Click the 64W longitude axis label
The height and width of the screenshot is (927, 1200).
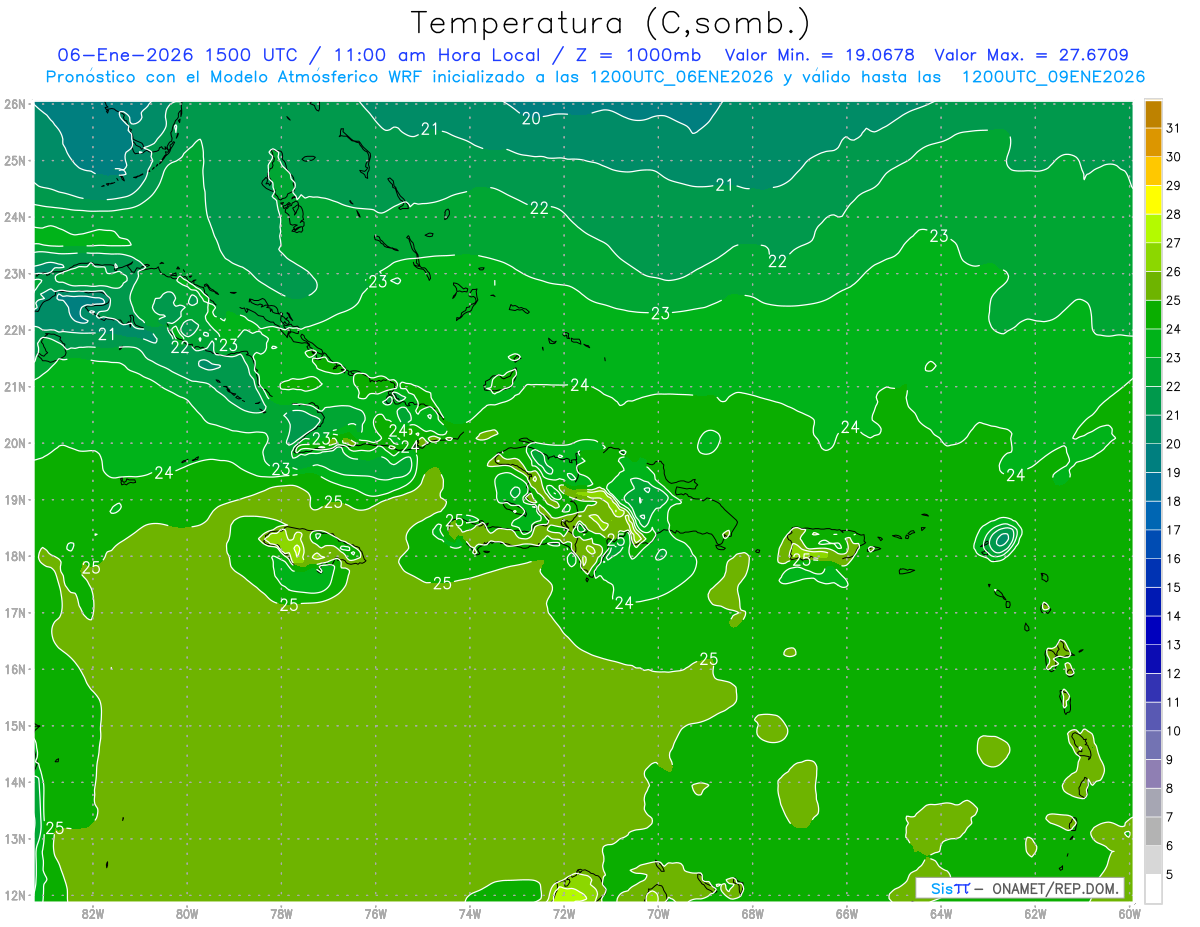tap(941, 913)
